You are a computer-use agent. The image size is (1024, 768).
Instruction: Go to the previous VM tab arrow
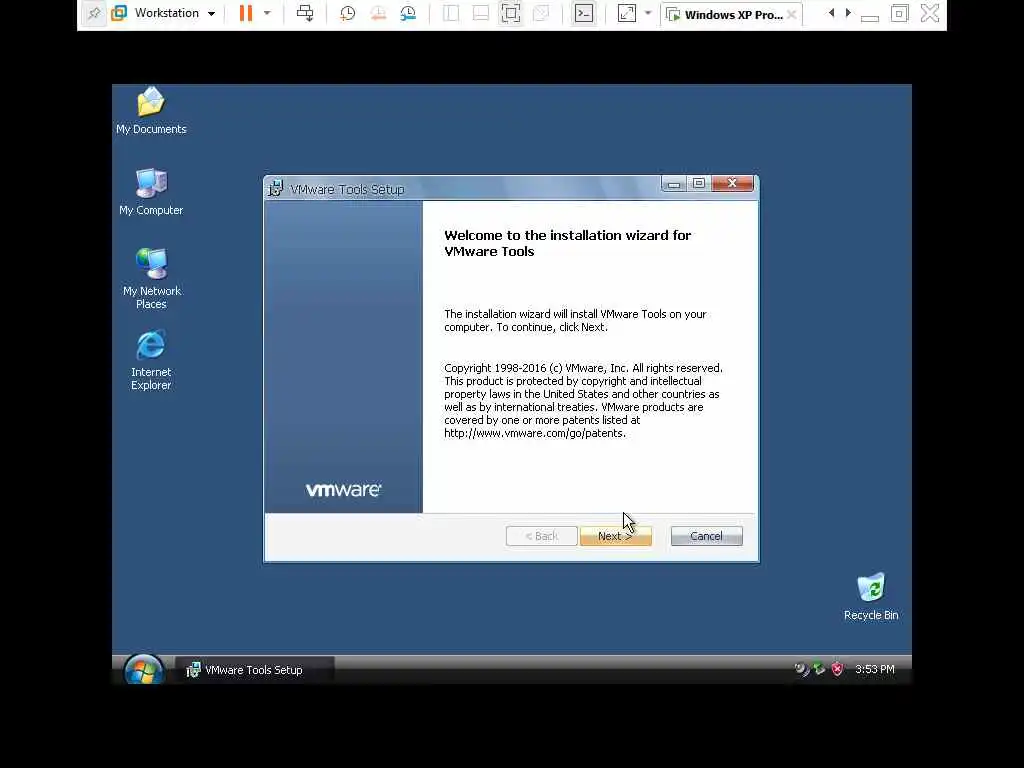(831, 13)
